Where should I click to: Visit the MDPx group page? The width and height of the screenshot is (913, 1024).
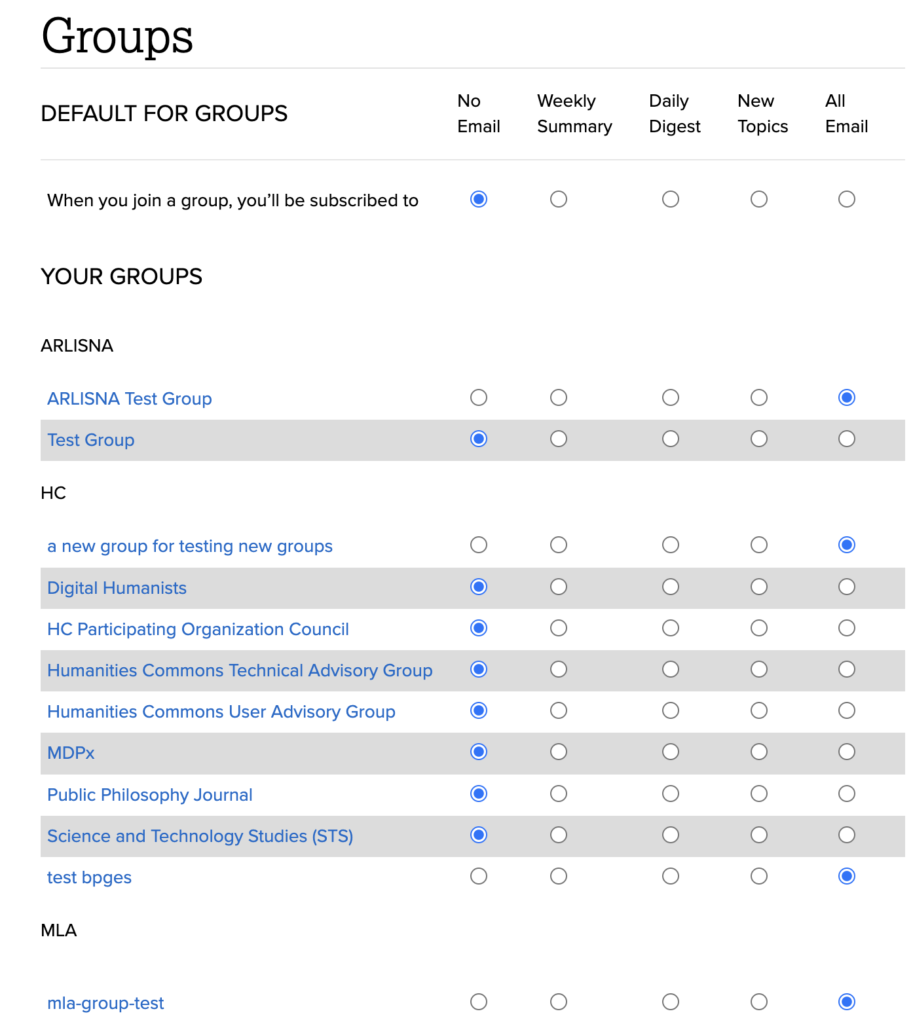coord(70,752)
